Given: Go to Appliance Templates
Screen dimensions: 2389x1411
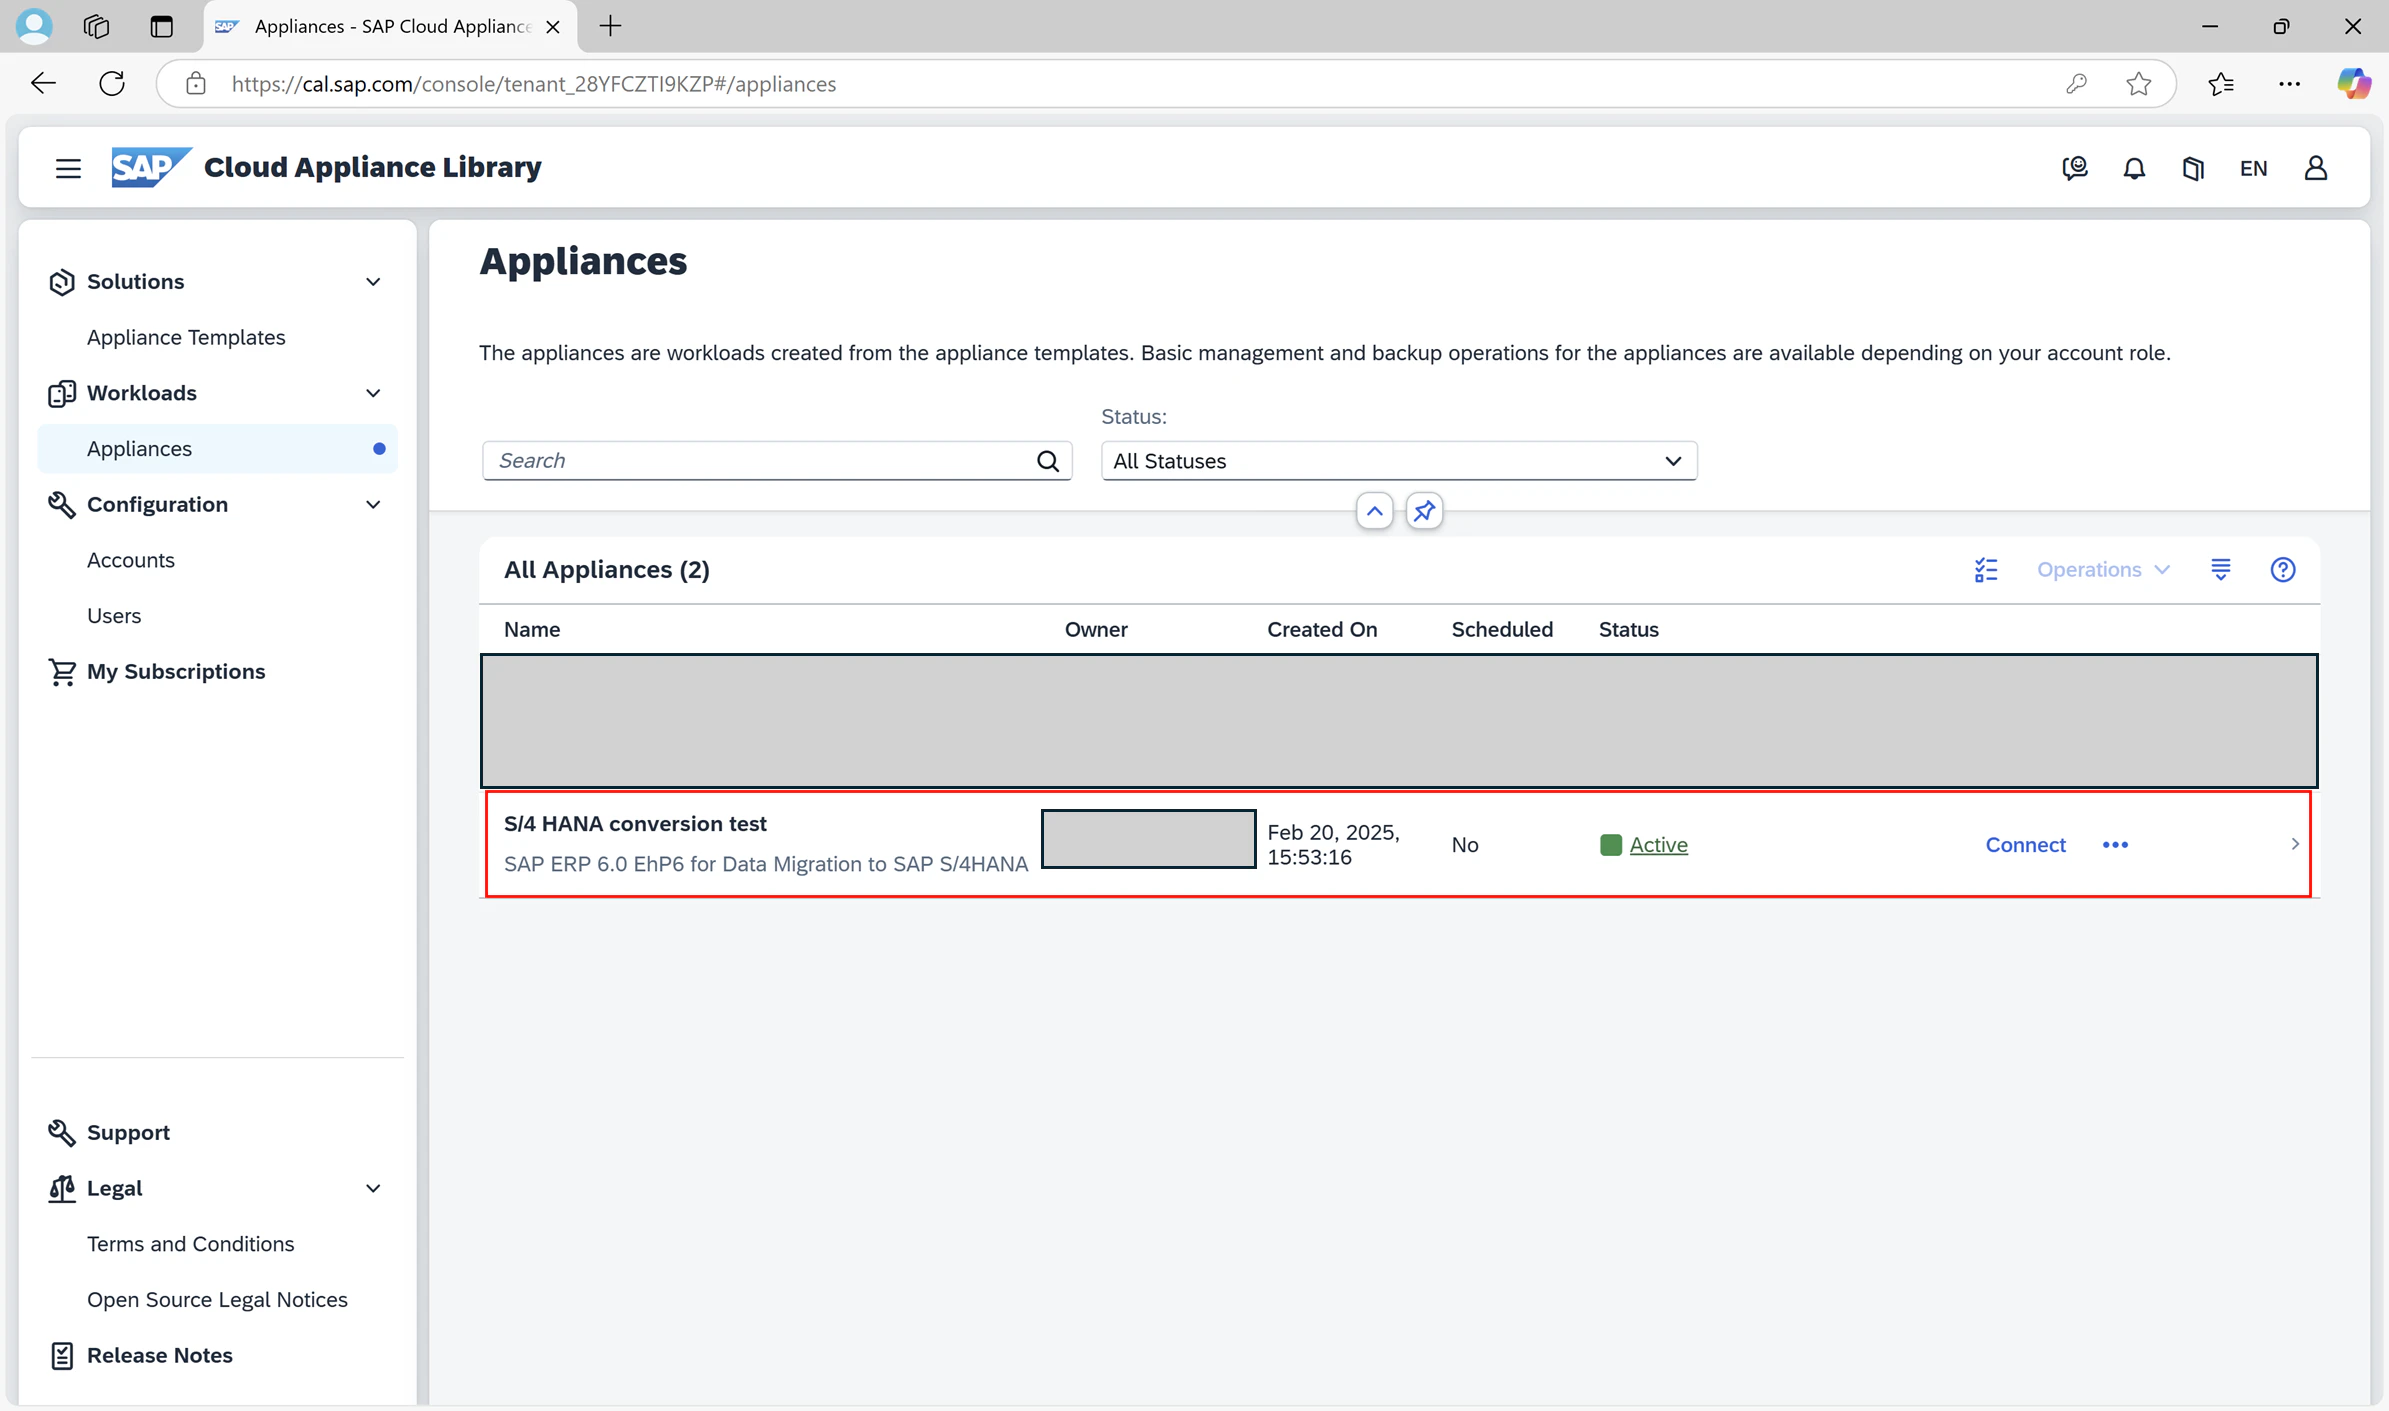Looking at the screenshot, I should pos(186,338).
